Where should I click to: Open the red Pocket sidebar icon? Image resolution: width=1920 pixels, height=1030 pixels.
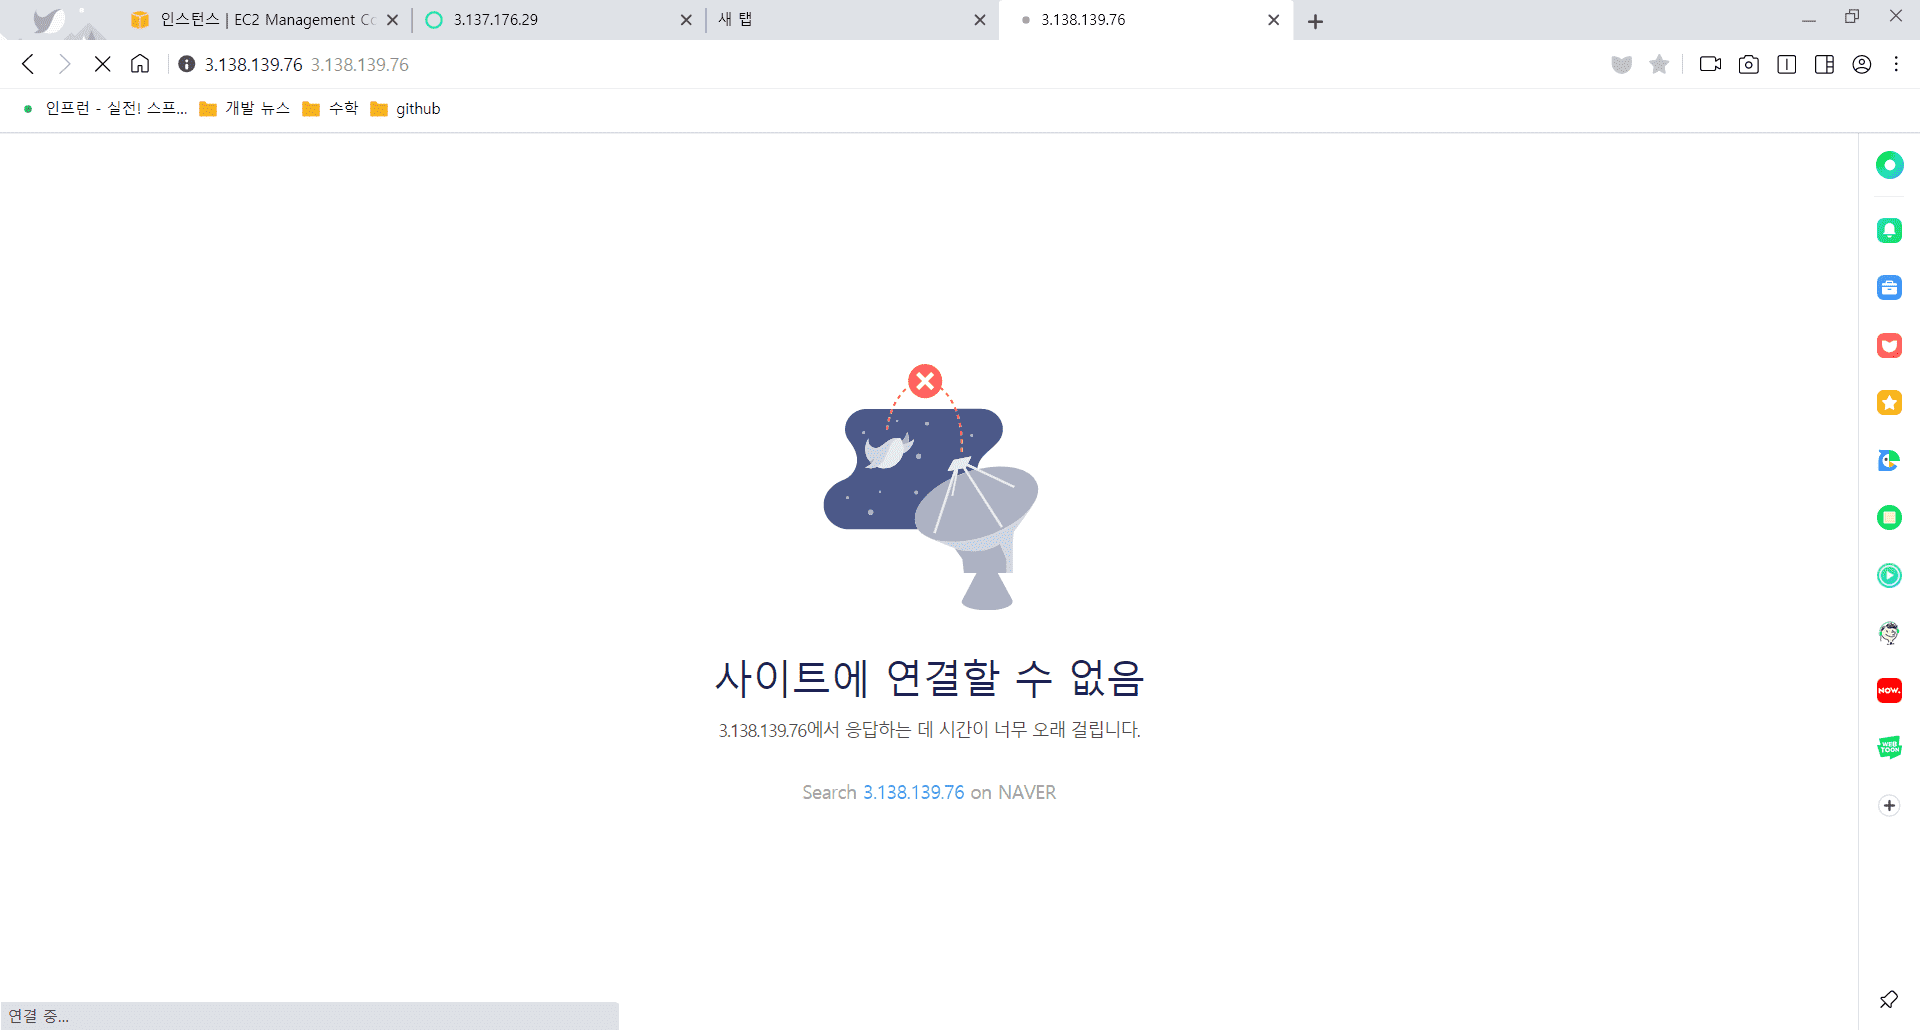click(x=1889, y=346)
